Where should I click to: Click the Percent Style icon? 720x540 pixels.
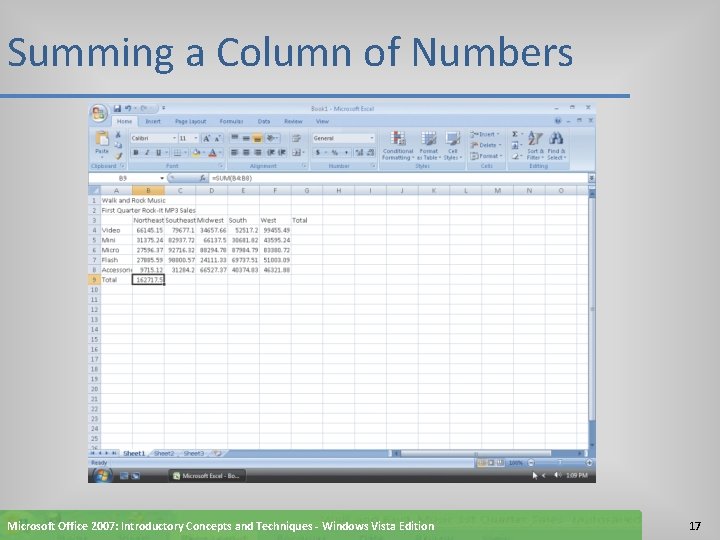[x=335, y=152]
